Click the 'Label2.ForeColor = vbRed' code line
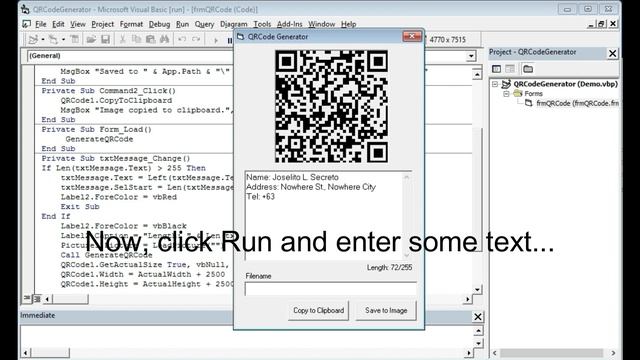Viewport: 640px width, 360px height. 119,197
